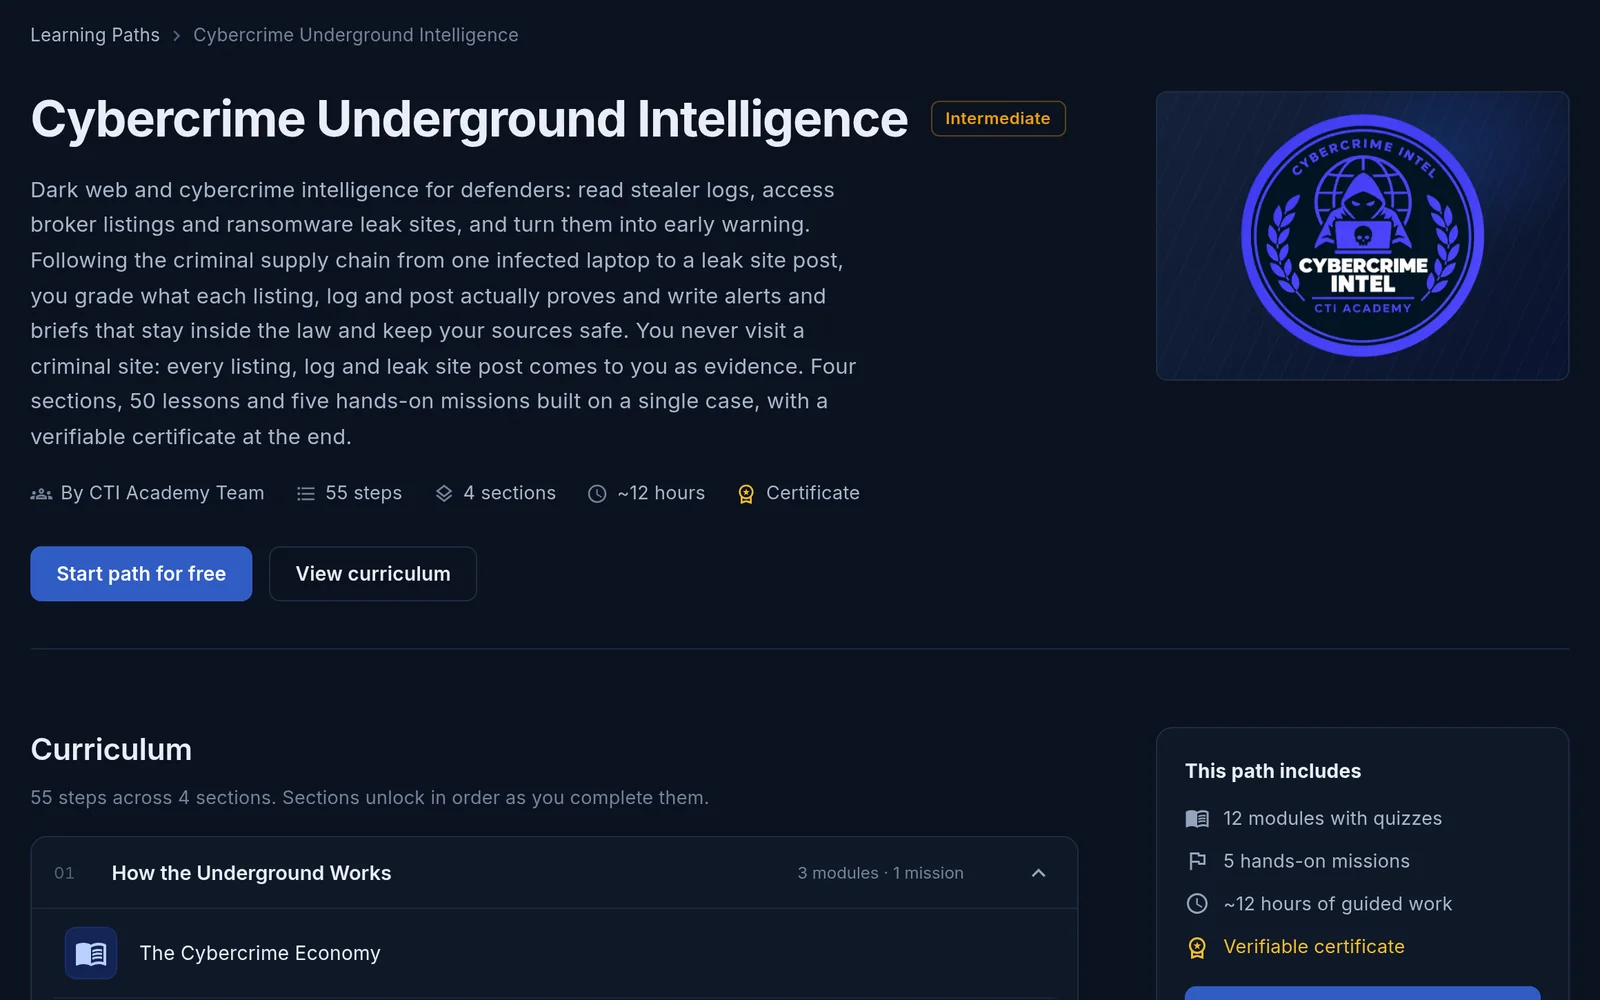Click 'By CTI Academy Team' author text
The height and width of the screenshot is (1000, 1600).
(x=162, y=493)
